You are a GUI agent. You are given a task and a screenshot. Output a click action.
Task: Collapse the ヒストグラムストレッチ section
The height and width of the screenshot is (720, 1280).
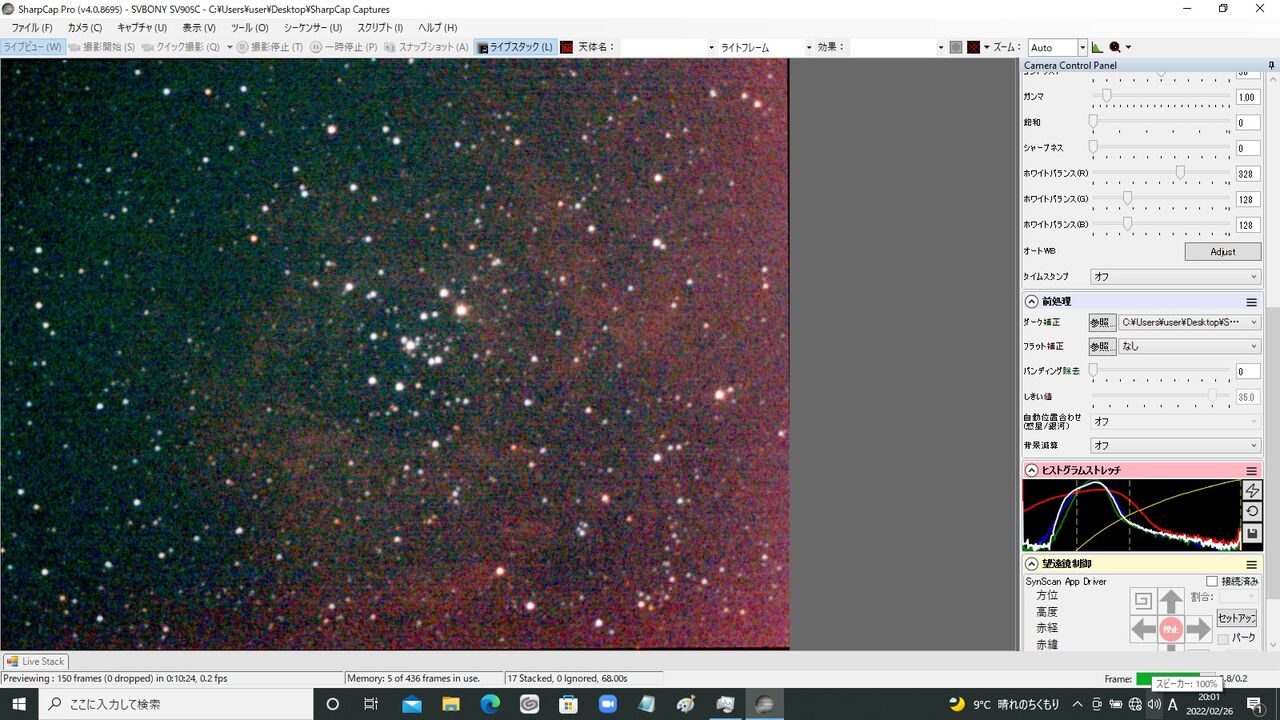pyautogui.click(x=1030, y=470)
